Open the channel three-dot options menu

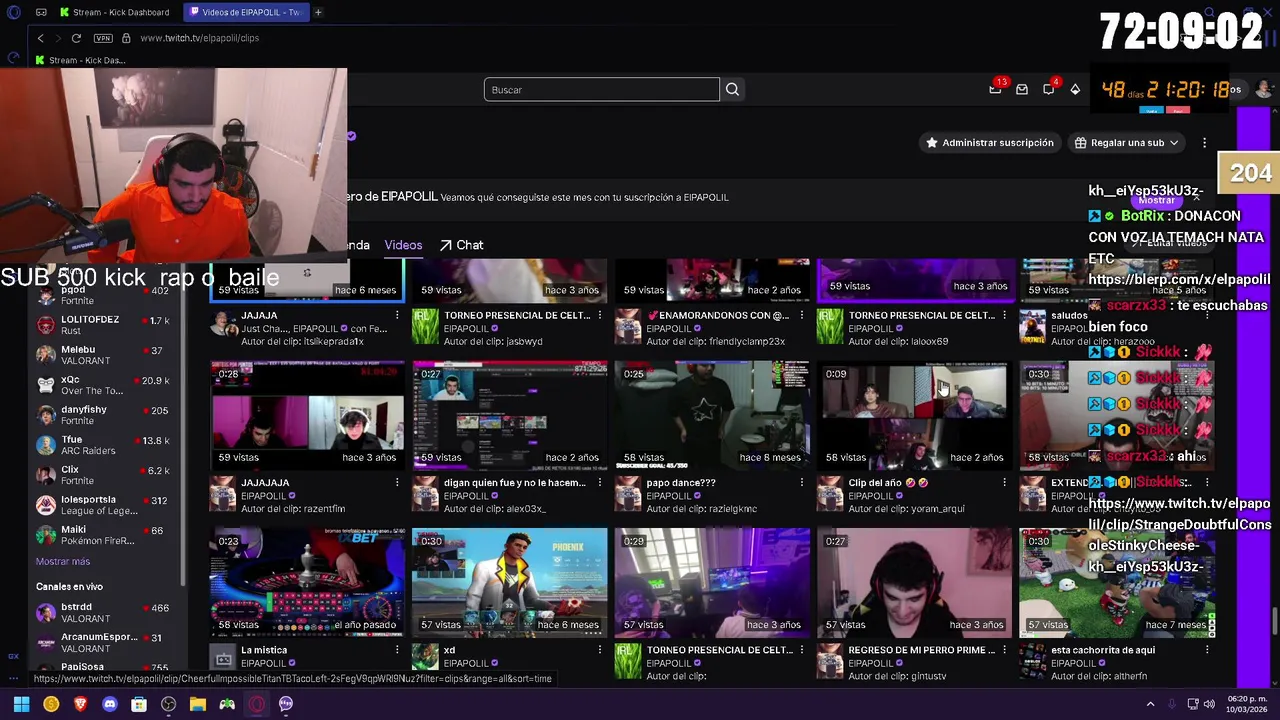(1204, 143)
